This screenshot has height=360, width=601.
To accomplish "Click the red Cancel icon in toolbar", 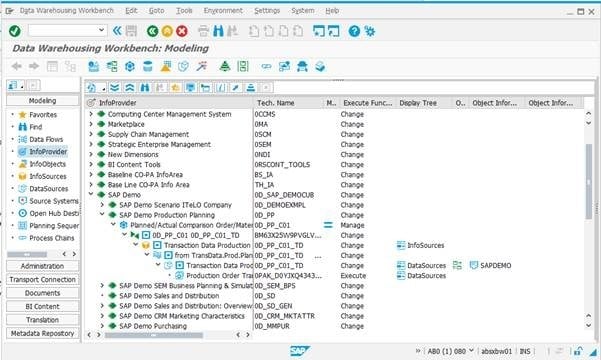I will pos(182,31).
